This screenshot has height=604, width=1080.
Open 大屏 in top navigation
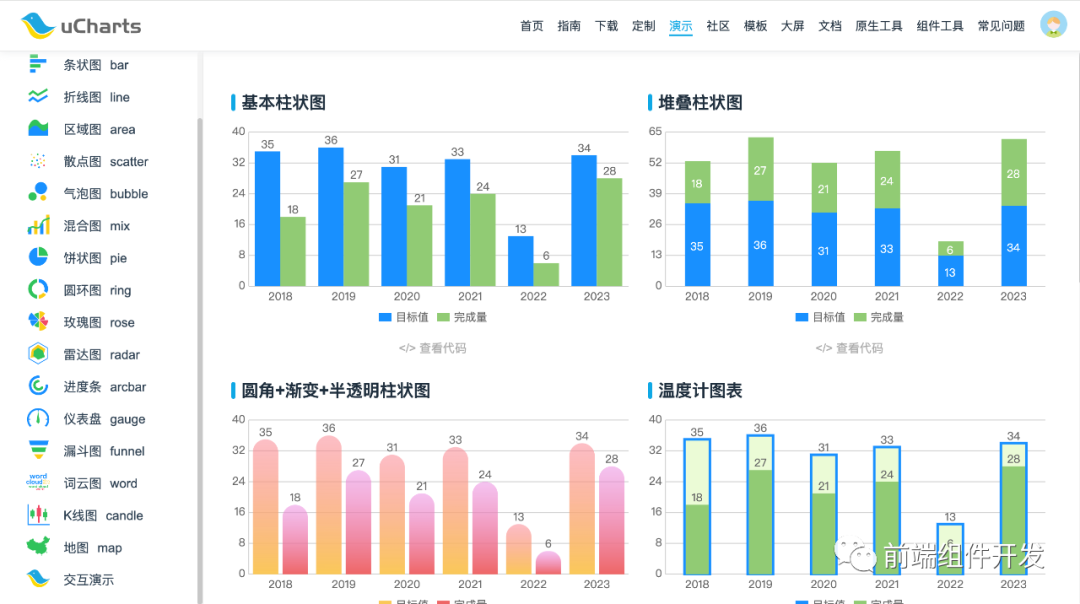point(792,26)
